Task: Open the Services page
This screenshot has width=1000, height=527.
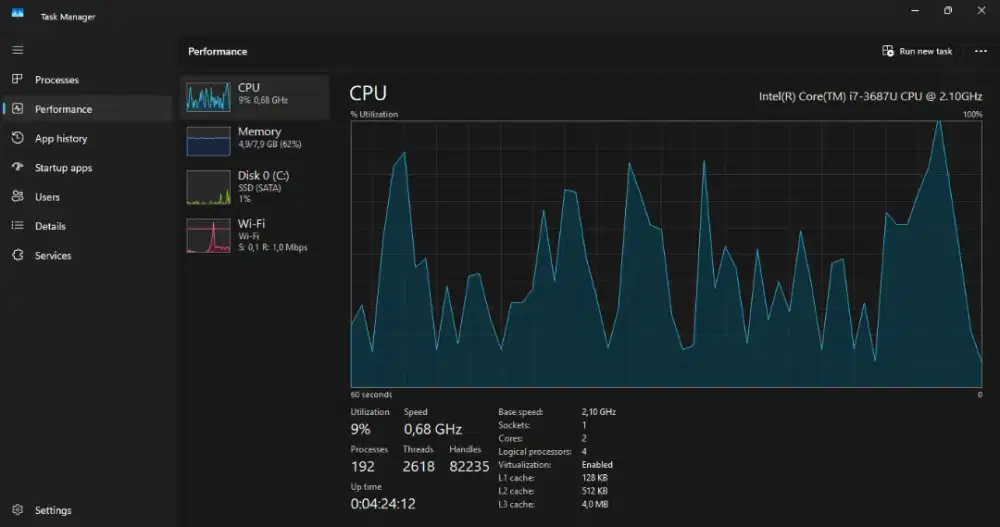Action: coord(87,255)
